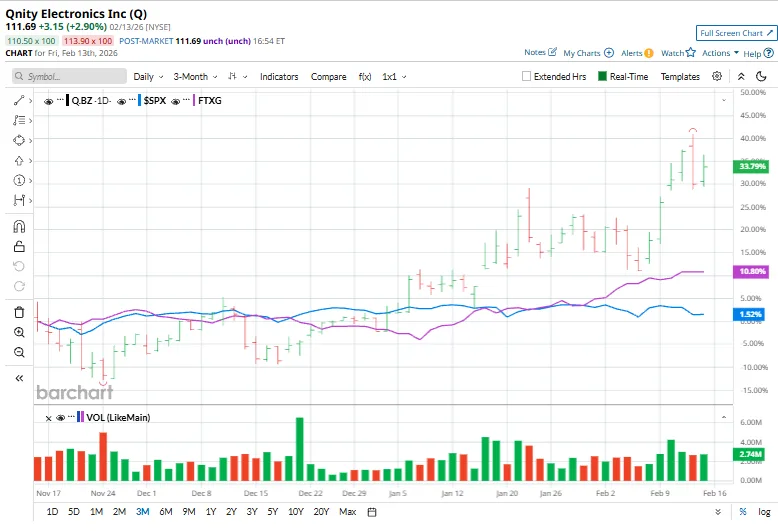Open the date range calendar icon
The width and height of the screenshot is (778, 531).
pos(372,512)
